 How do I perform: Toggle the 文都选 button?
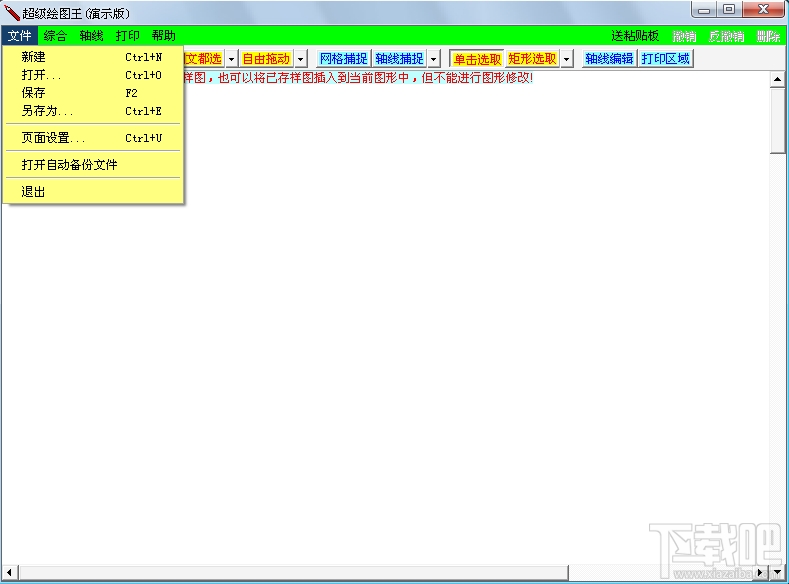[203, 59]
